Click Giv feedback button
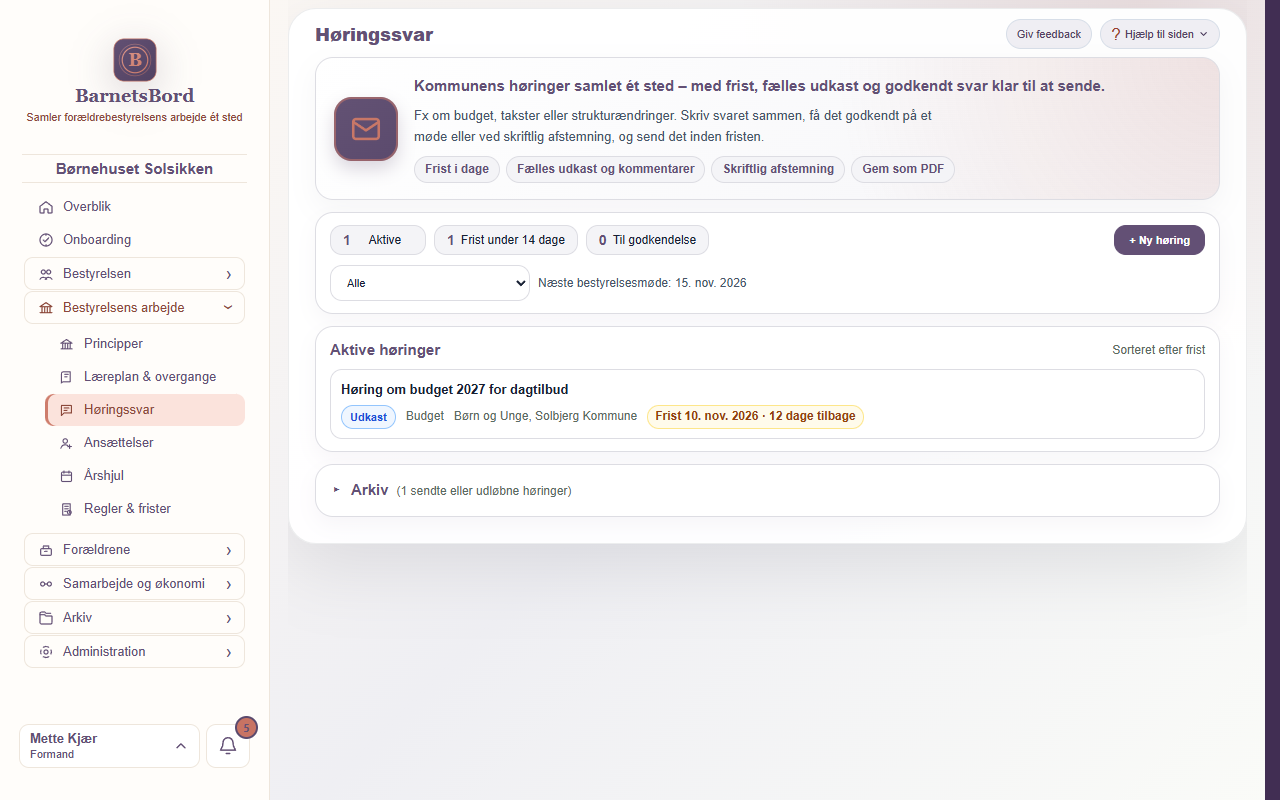 (1049, 34)
